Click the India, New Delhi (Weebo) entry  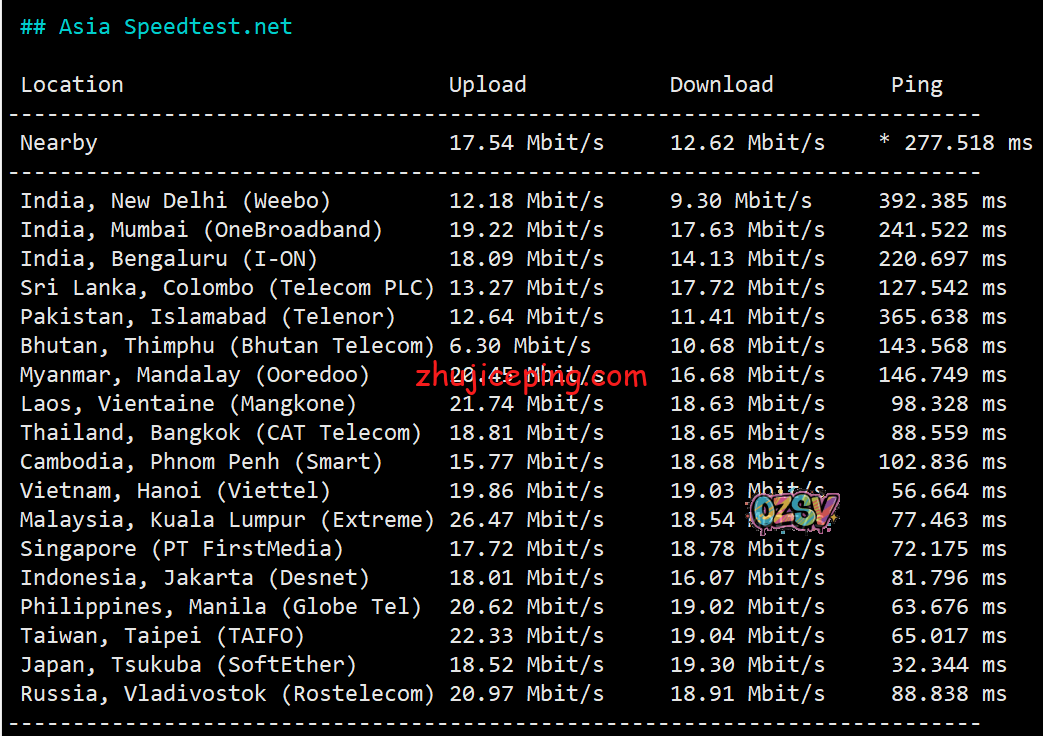tap(175, 201)
